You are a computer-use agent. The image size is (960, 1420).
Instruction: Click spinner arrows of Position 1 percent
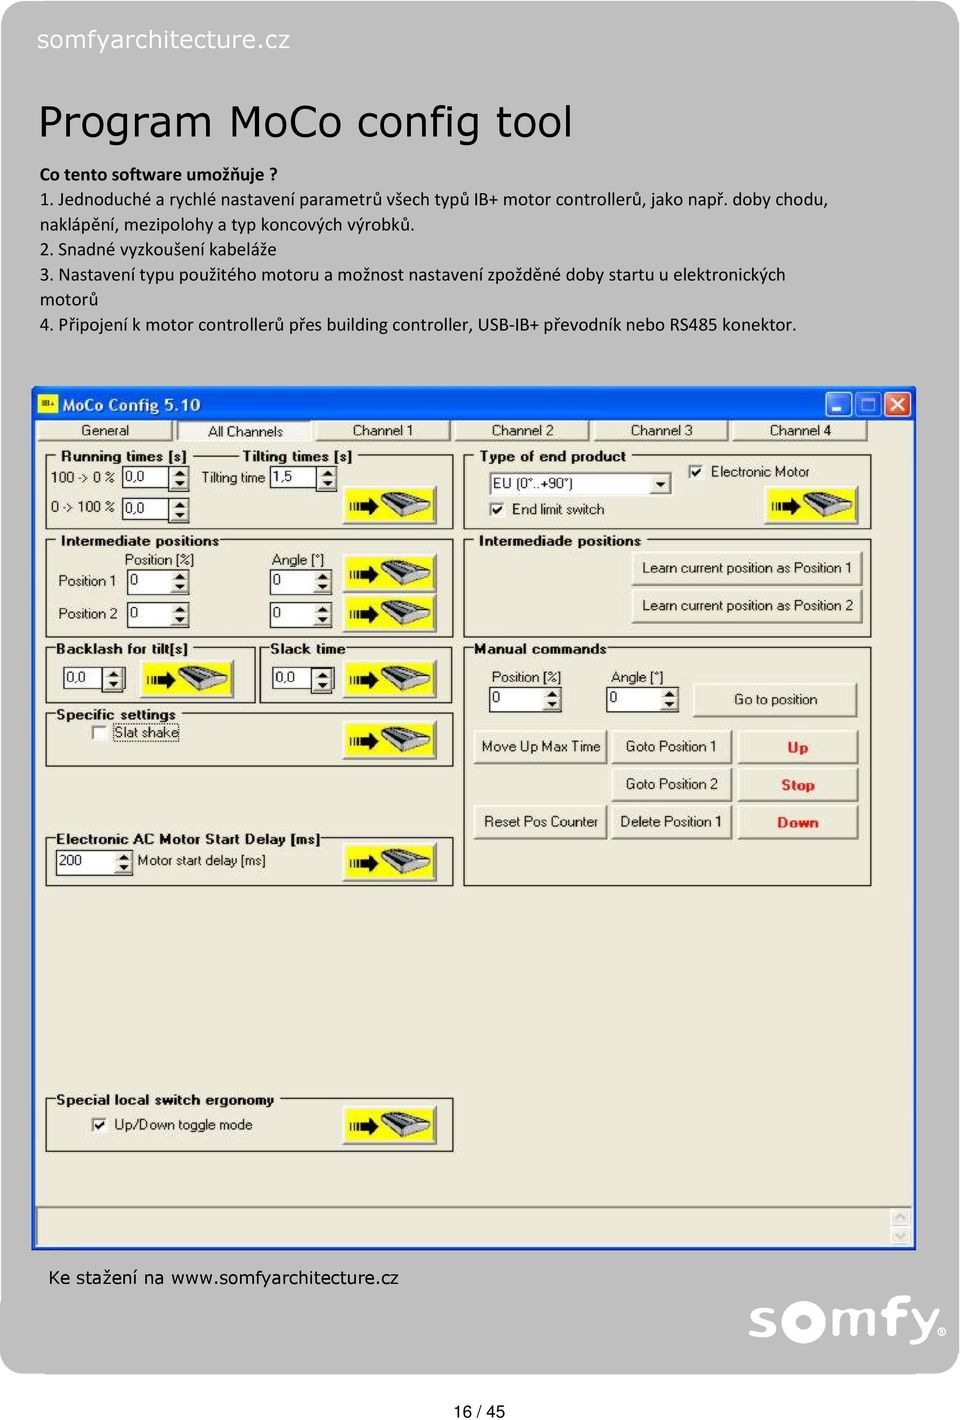181,581
